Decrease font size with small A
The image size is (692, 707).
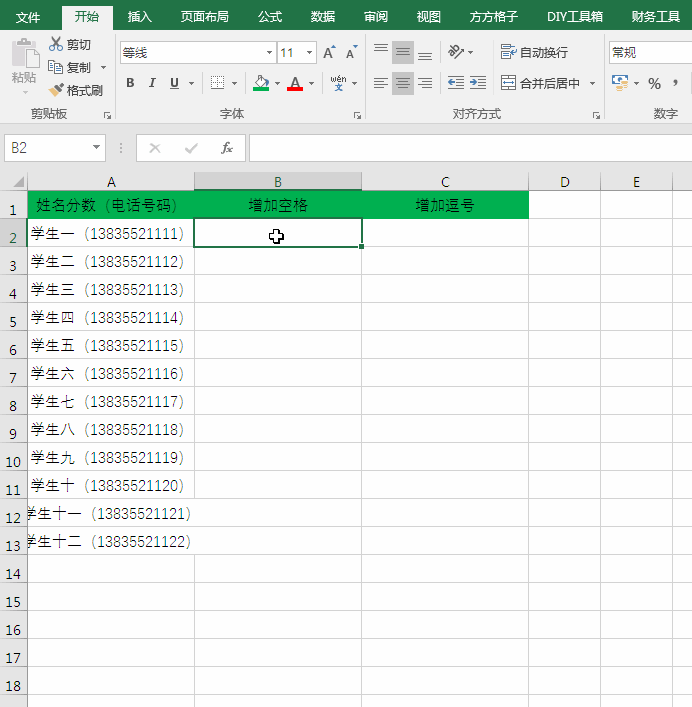(x=351, y=53)
